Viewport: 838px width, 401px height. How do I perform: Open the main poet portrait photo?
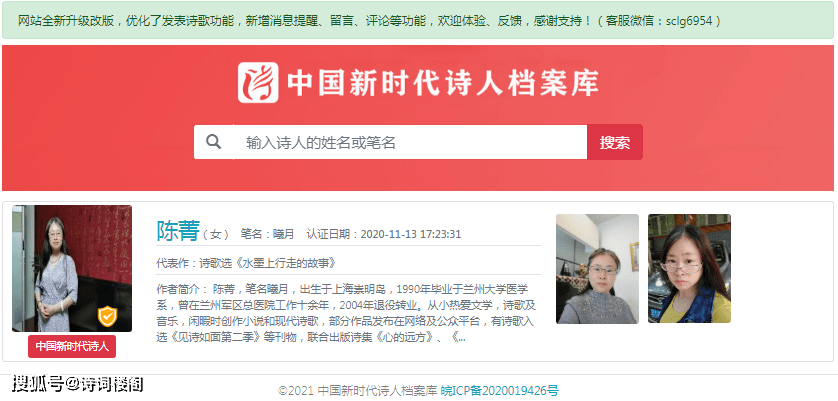click(x=72, y=268)
